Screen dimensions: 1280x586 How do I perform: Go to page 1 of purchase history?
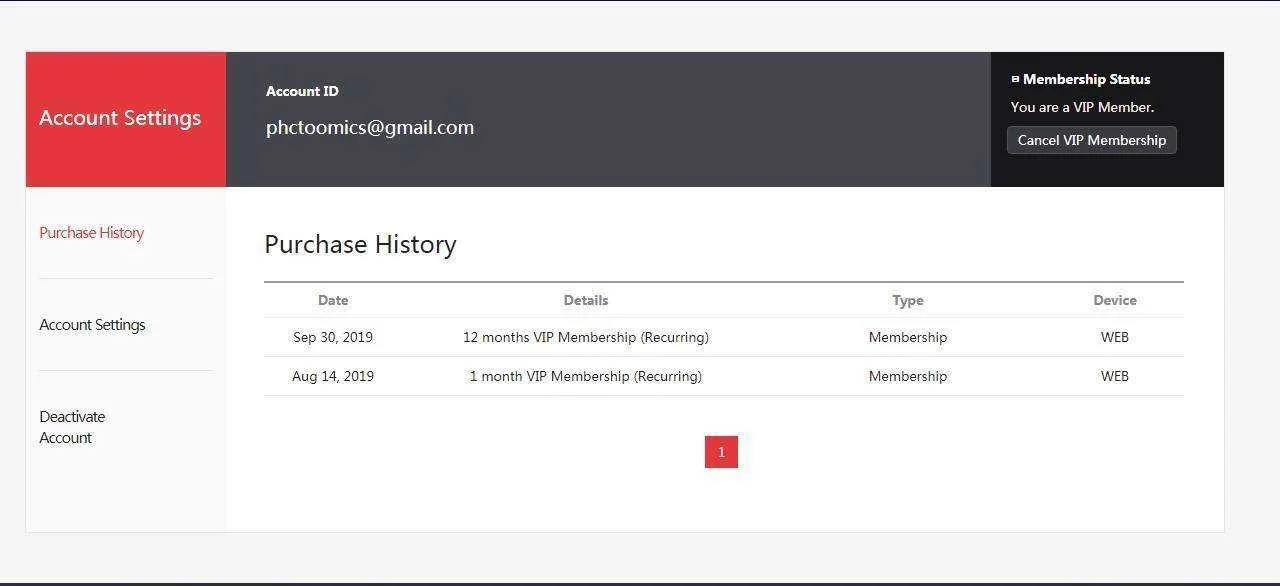pyautogui.click(x=721, y=452)
